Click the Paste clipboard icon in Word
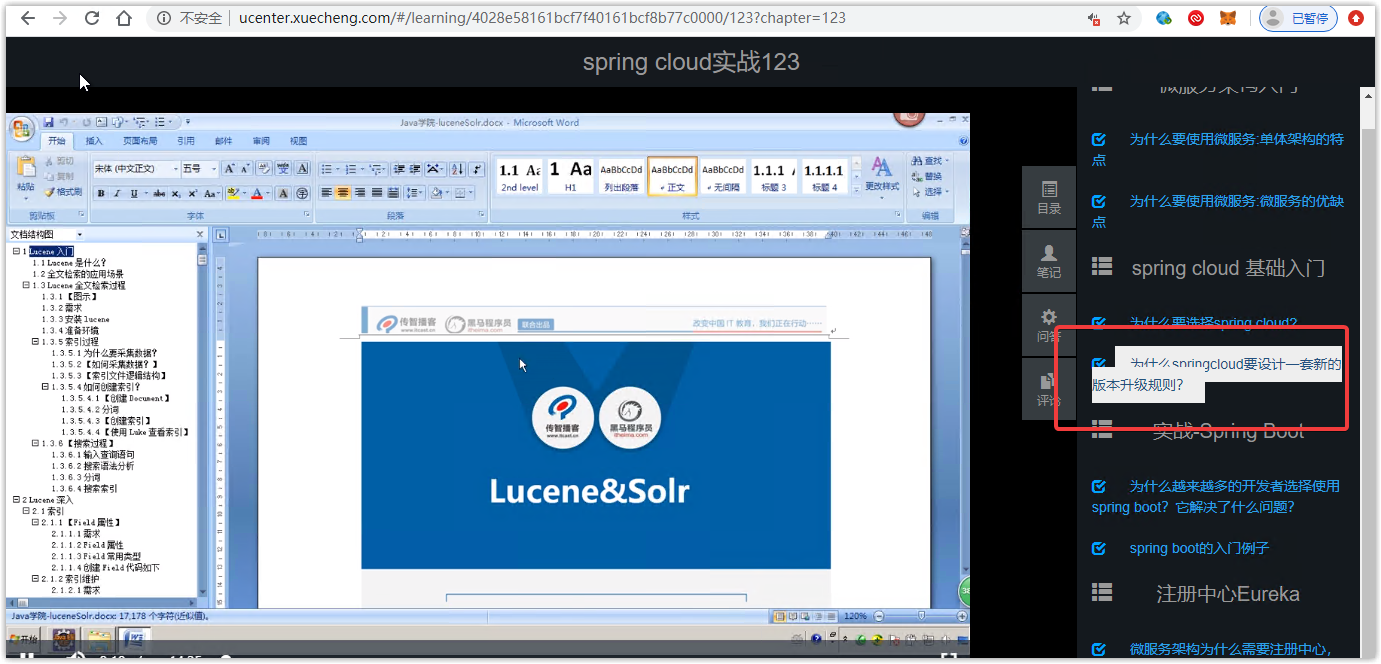 (x=26, y=167)
